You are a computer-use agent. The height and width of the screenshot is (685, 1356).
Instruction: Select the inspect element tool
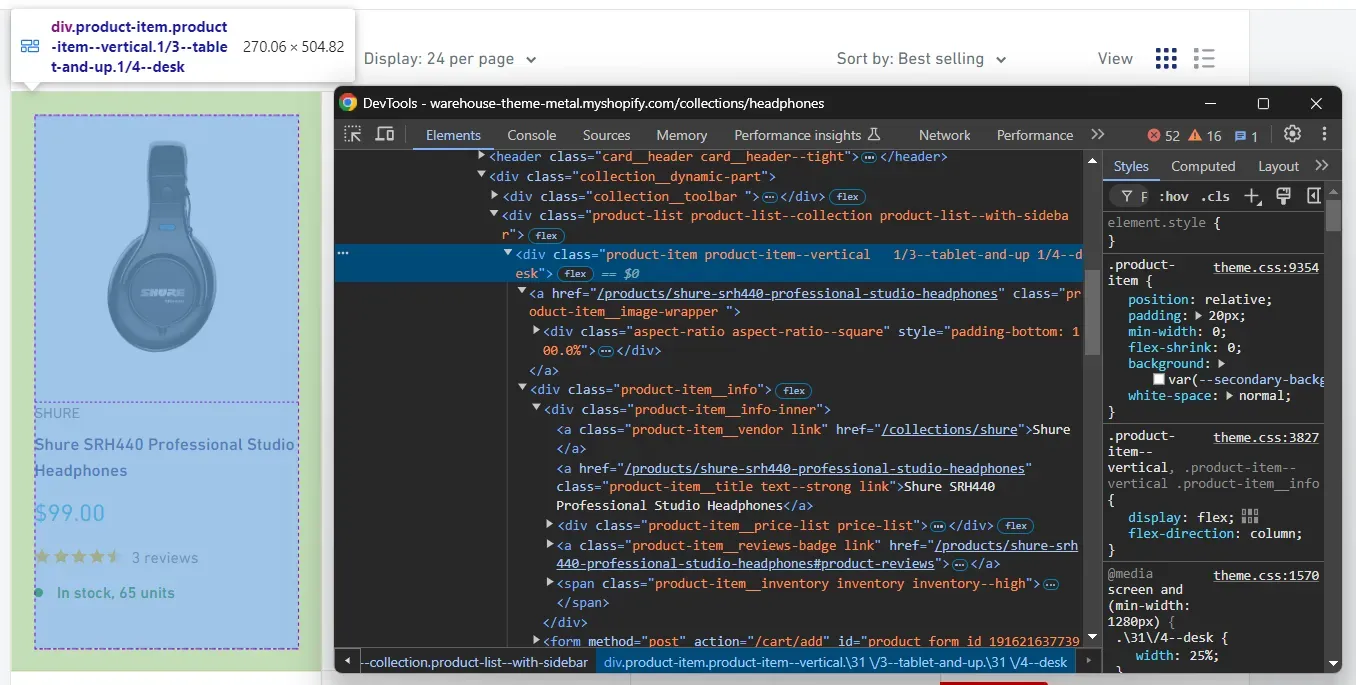352,134
